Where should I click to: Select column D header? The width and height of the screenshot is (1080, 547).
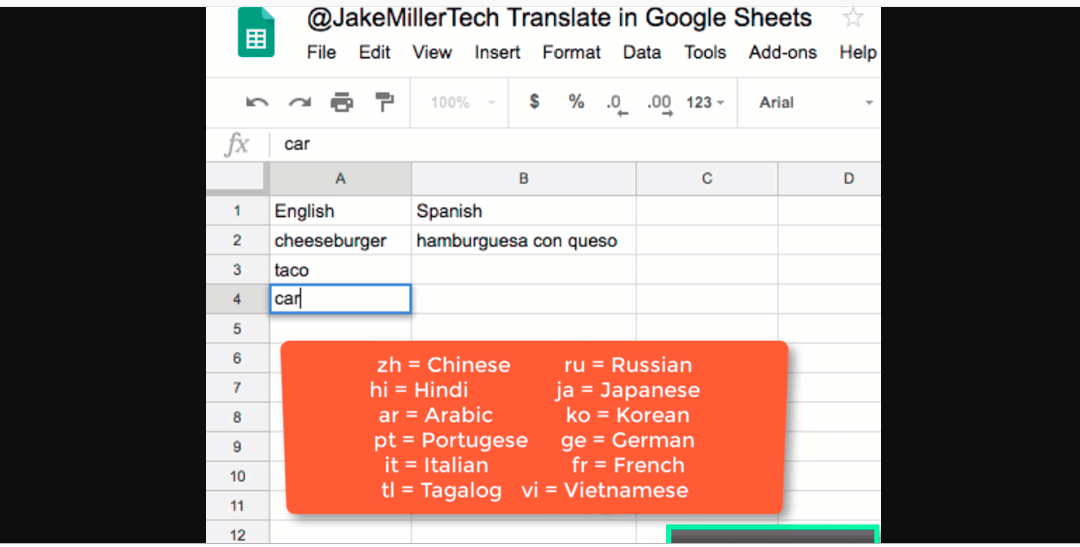pos(829,179)
